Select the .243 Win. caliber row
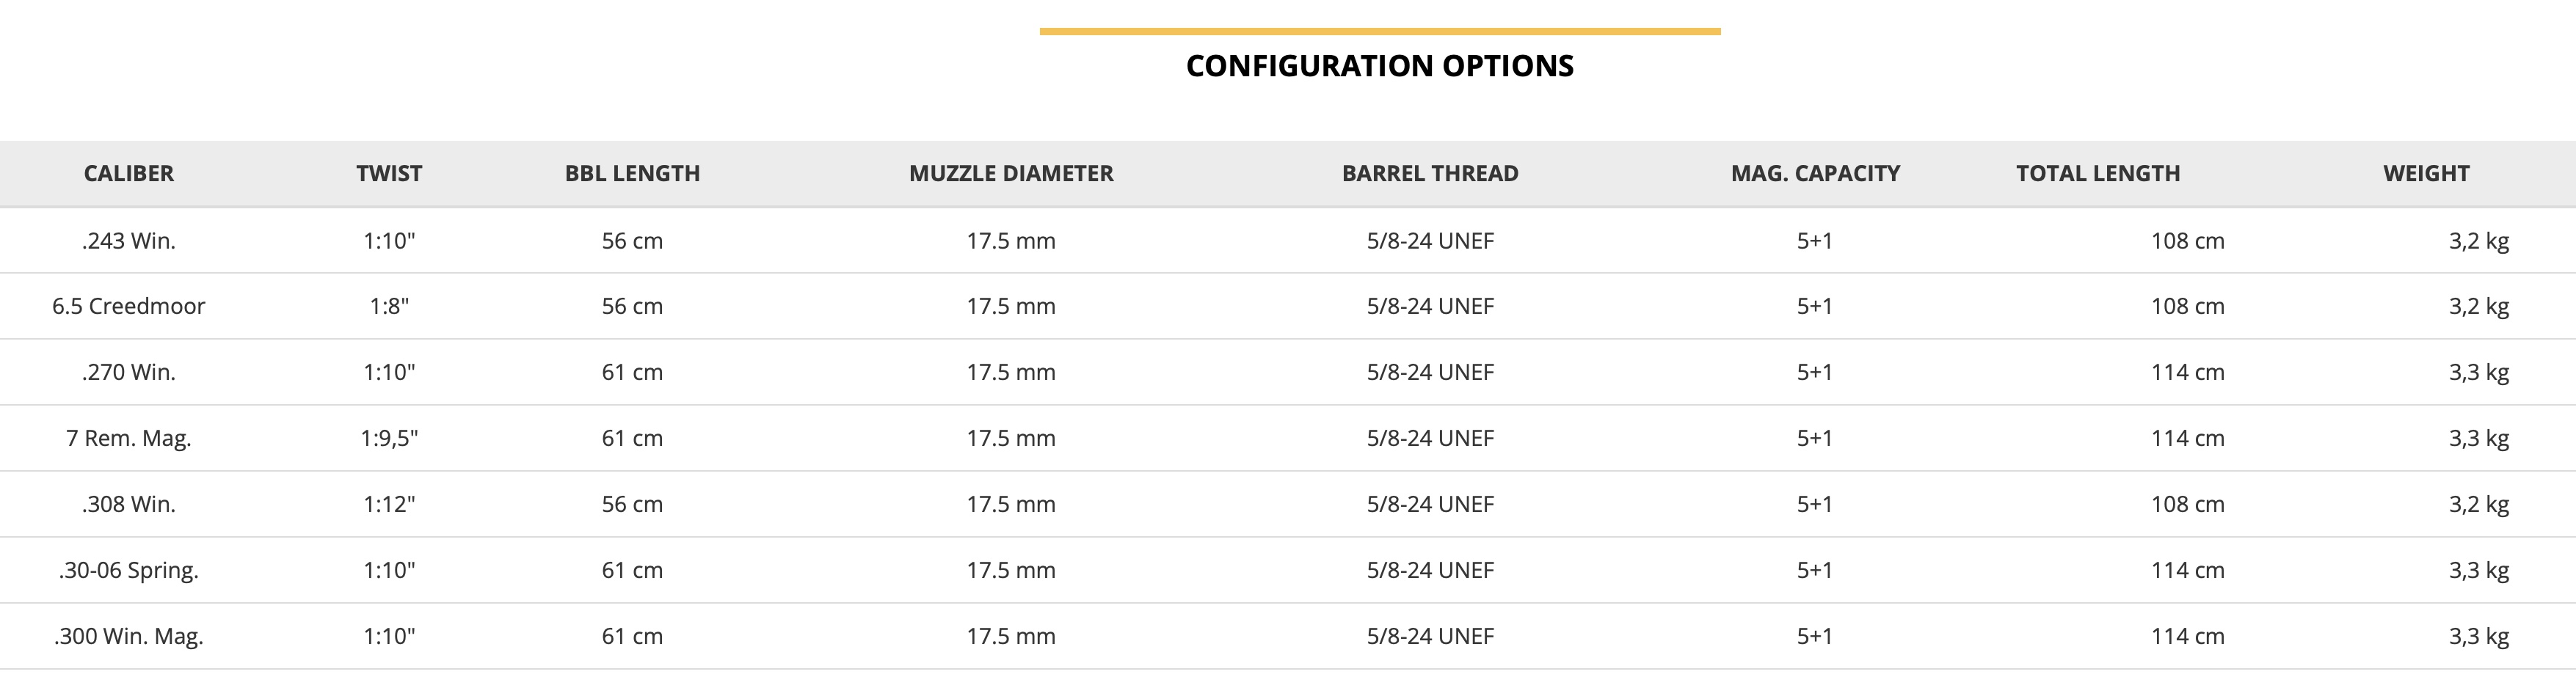 click(x=128, y=241)
